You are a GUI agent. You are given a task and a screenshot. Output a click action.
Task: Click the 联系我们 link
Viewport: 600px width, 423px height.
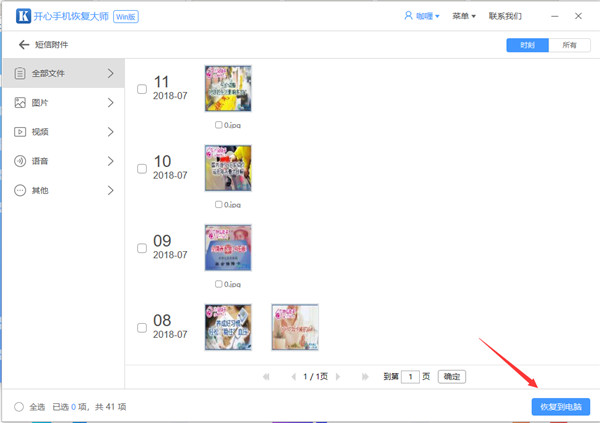pos(505,17)
